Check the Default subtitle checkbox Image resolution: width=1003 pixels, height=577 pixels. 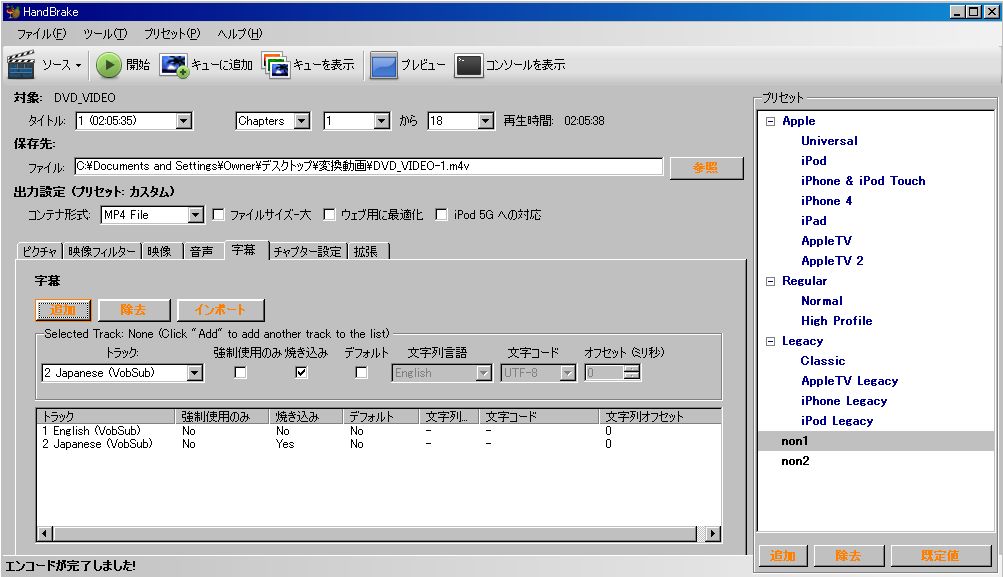click(x=361, y=372)
